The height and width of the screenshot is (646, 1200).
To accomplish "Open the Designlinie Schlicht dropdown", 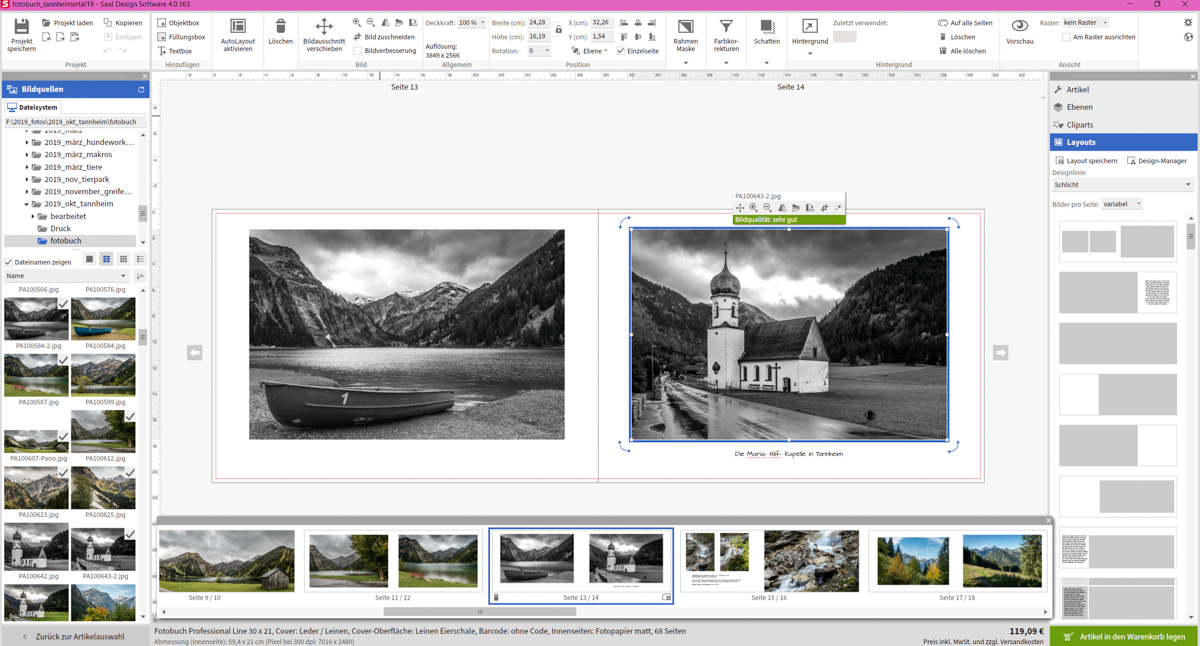I will tap(1122, 185).
